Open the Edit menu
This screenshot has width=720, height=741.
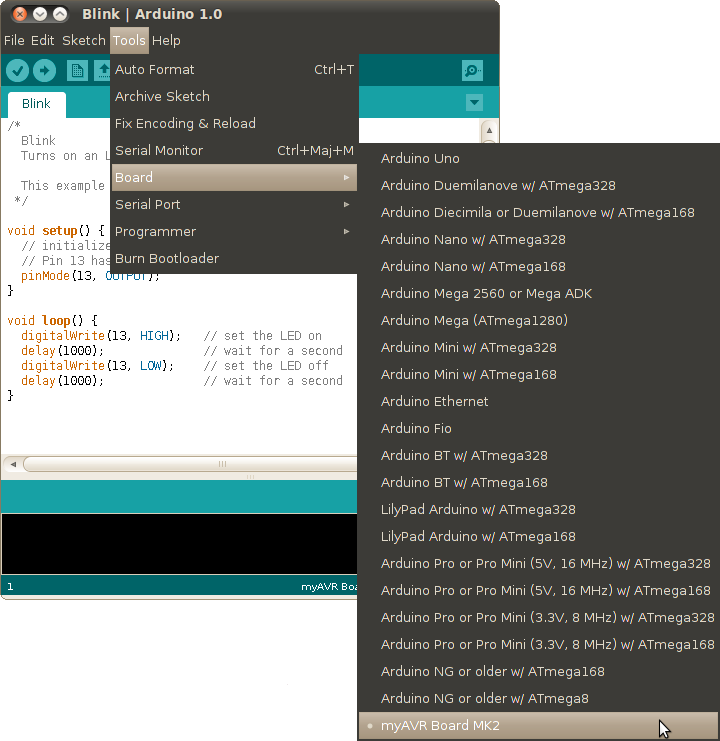click(43, 41)
